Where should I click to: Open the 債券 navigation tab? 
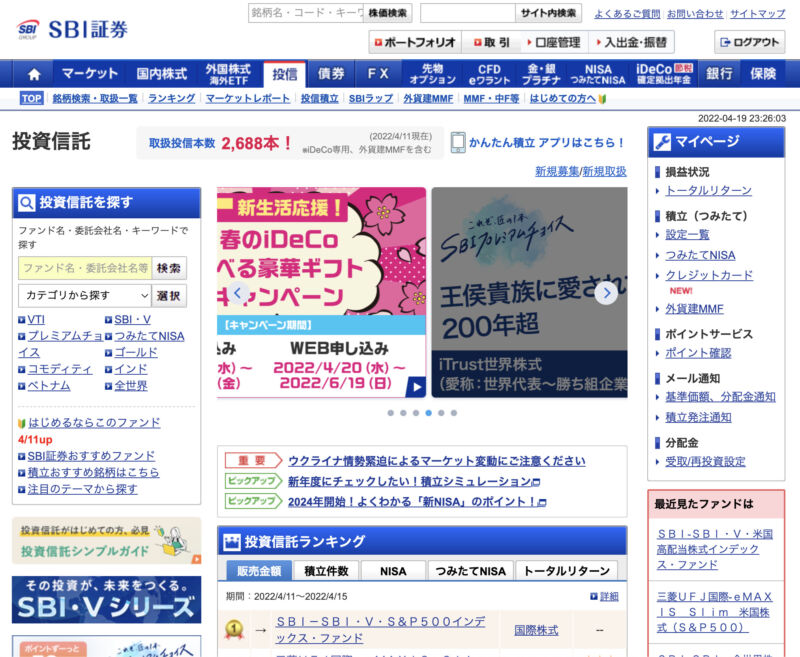(x=331, y=74)
